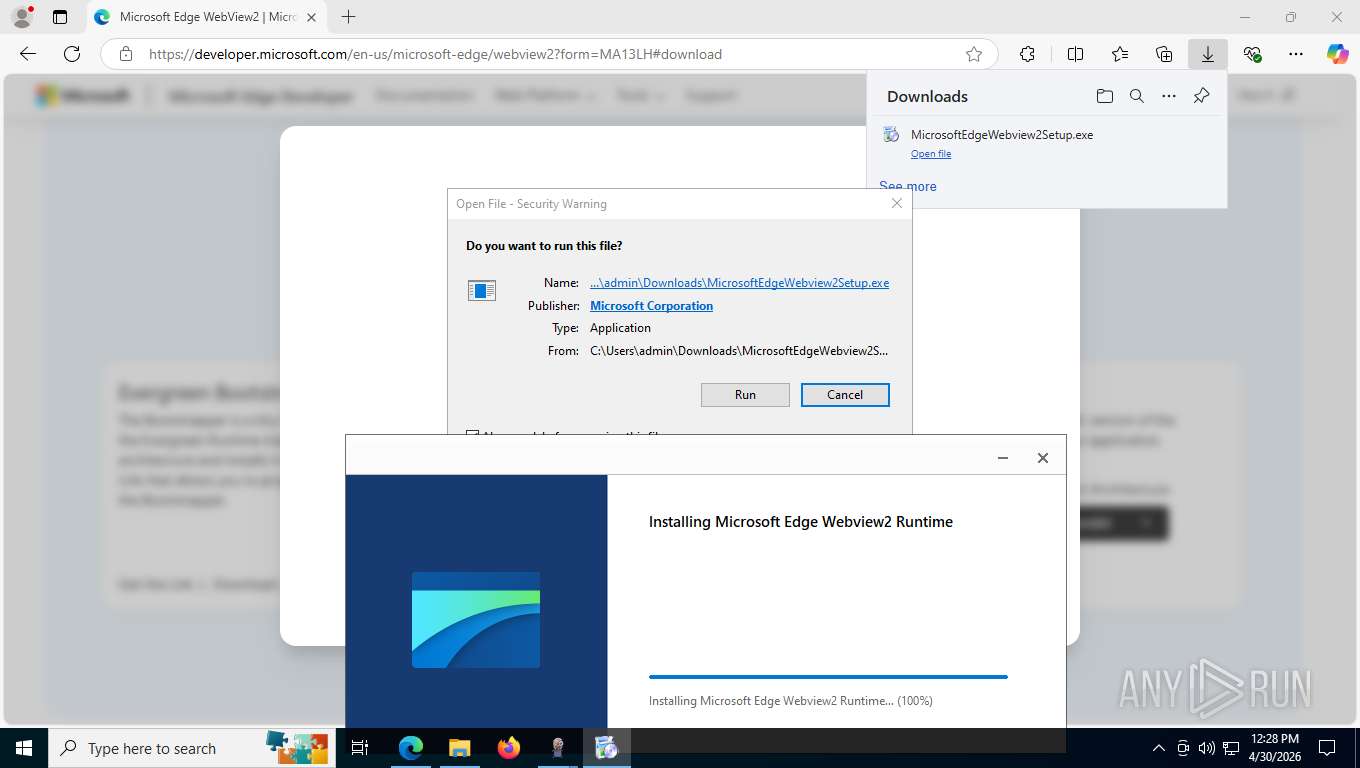Click the MicrosoftEdgeWebview2Setup.exe name in Downloads
Image resolution: width=1360 pixels, height=768 pixels.
(x=1002, y=134)
